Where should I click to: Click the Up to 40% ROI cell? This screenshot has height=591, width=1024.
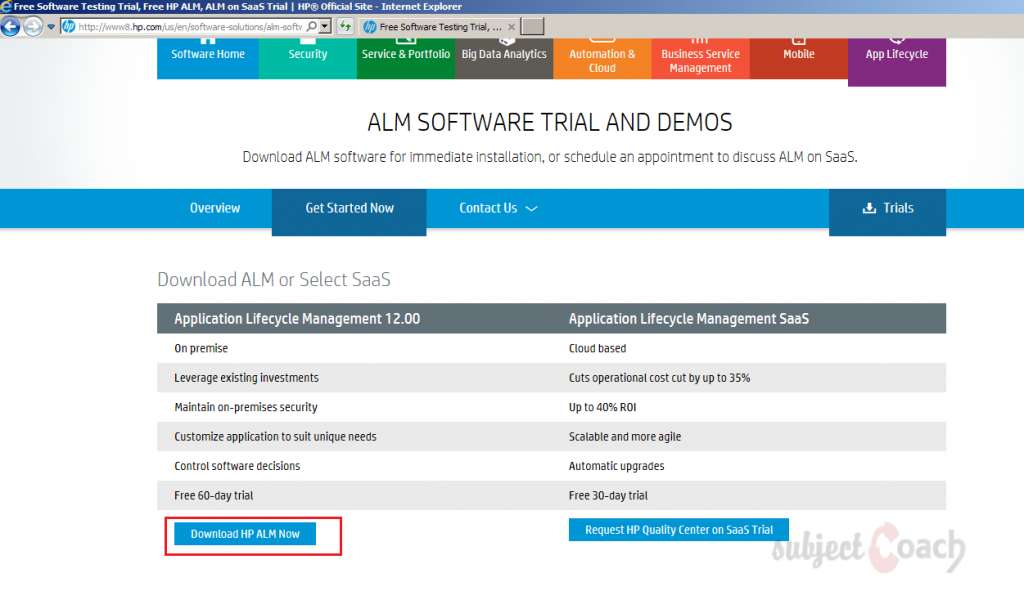[602, 407]
